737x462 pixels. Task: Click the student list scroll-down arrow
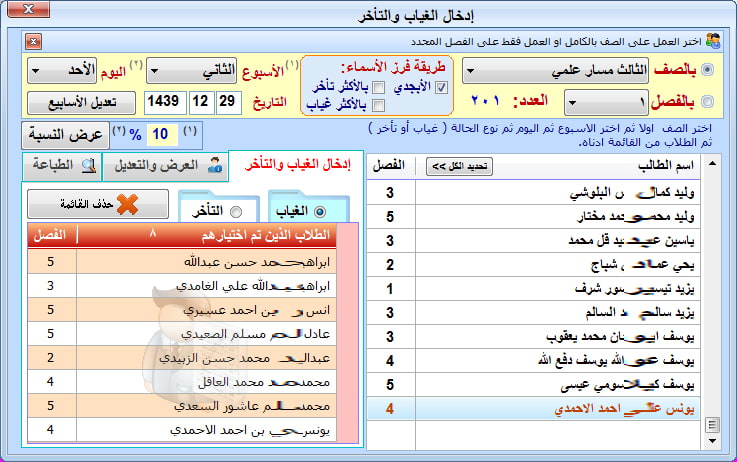(x=712, y=441)
